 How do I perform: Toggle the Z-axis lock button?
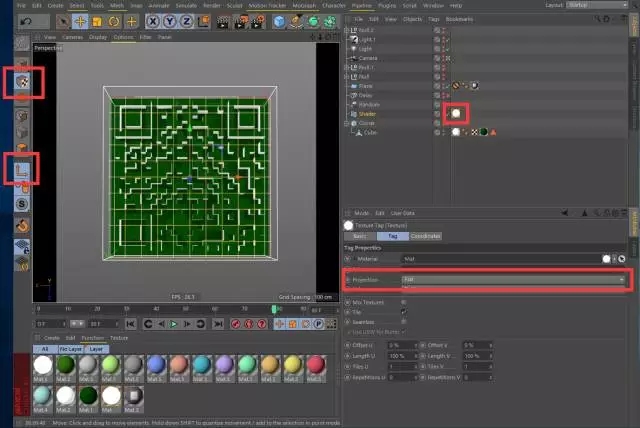(185, 20)
